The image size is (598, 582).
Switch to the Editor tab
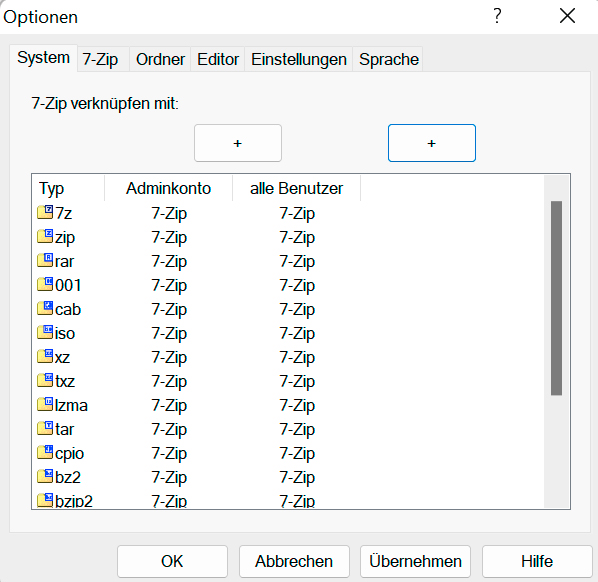tap(218, 59)
